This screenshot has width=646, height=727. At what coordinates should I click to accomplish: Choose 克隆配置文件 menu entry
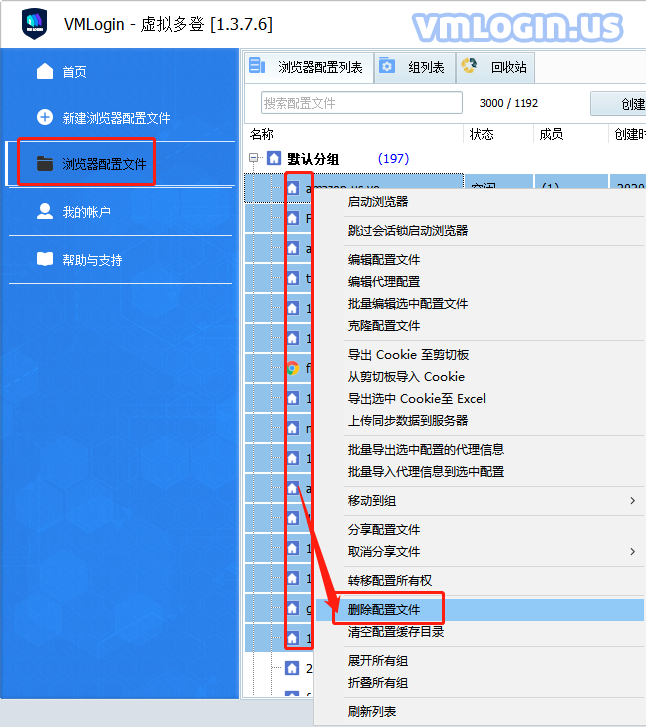click(384, 325)
